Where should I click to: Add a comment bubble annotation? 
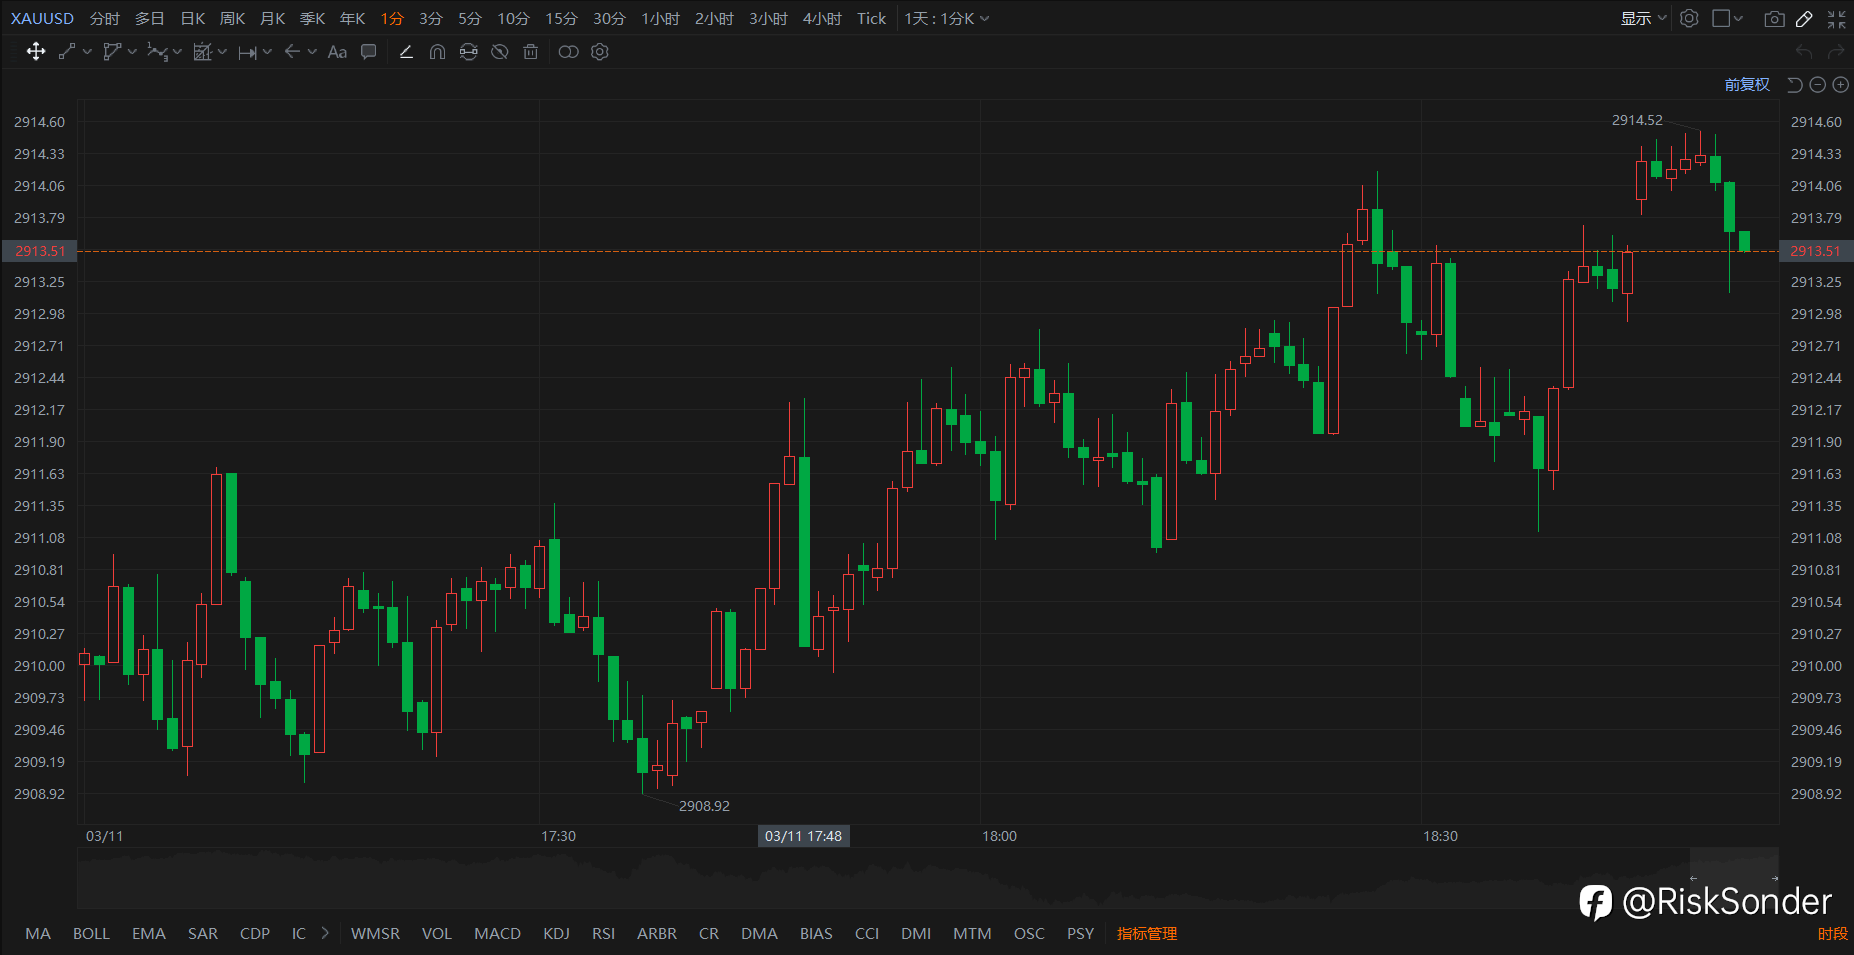(x=369, y=52)
